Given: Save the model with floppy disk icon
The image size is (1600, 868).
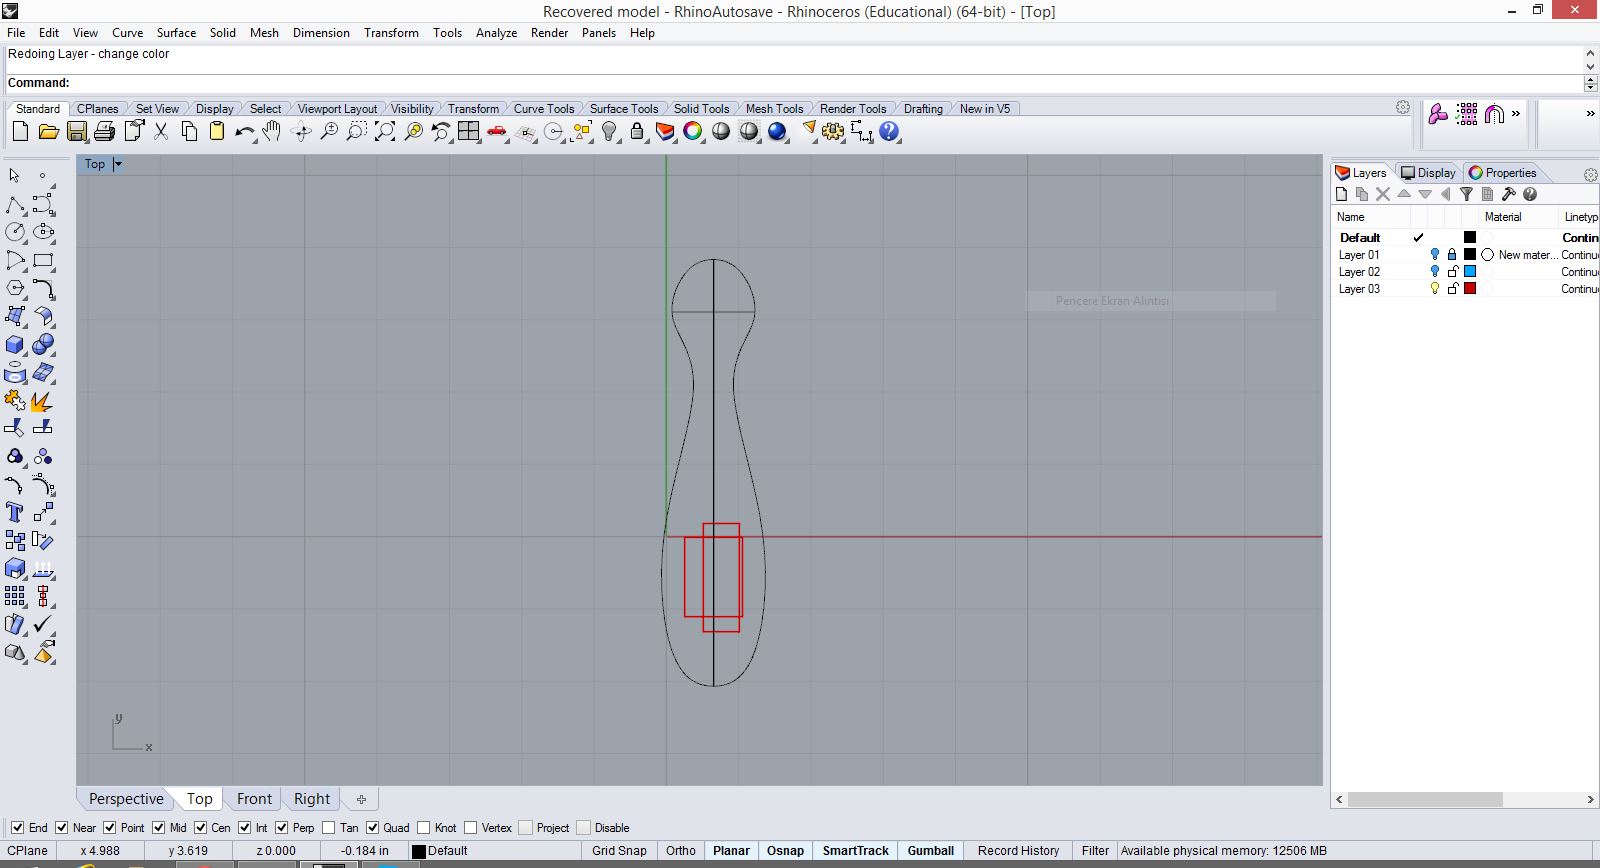Looking at the screenshot, I should (76, 131).
